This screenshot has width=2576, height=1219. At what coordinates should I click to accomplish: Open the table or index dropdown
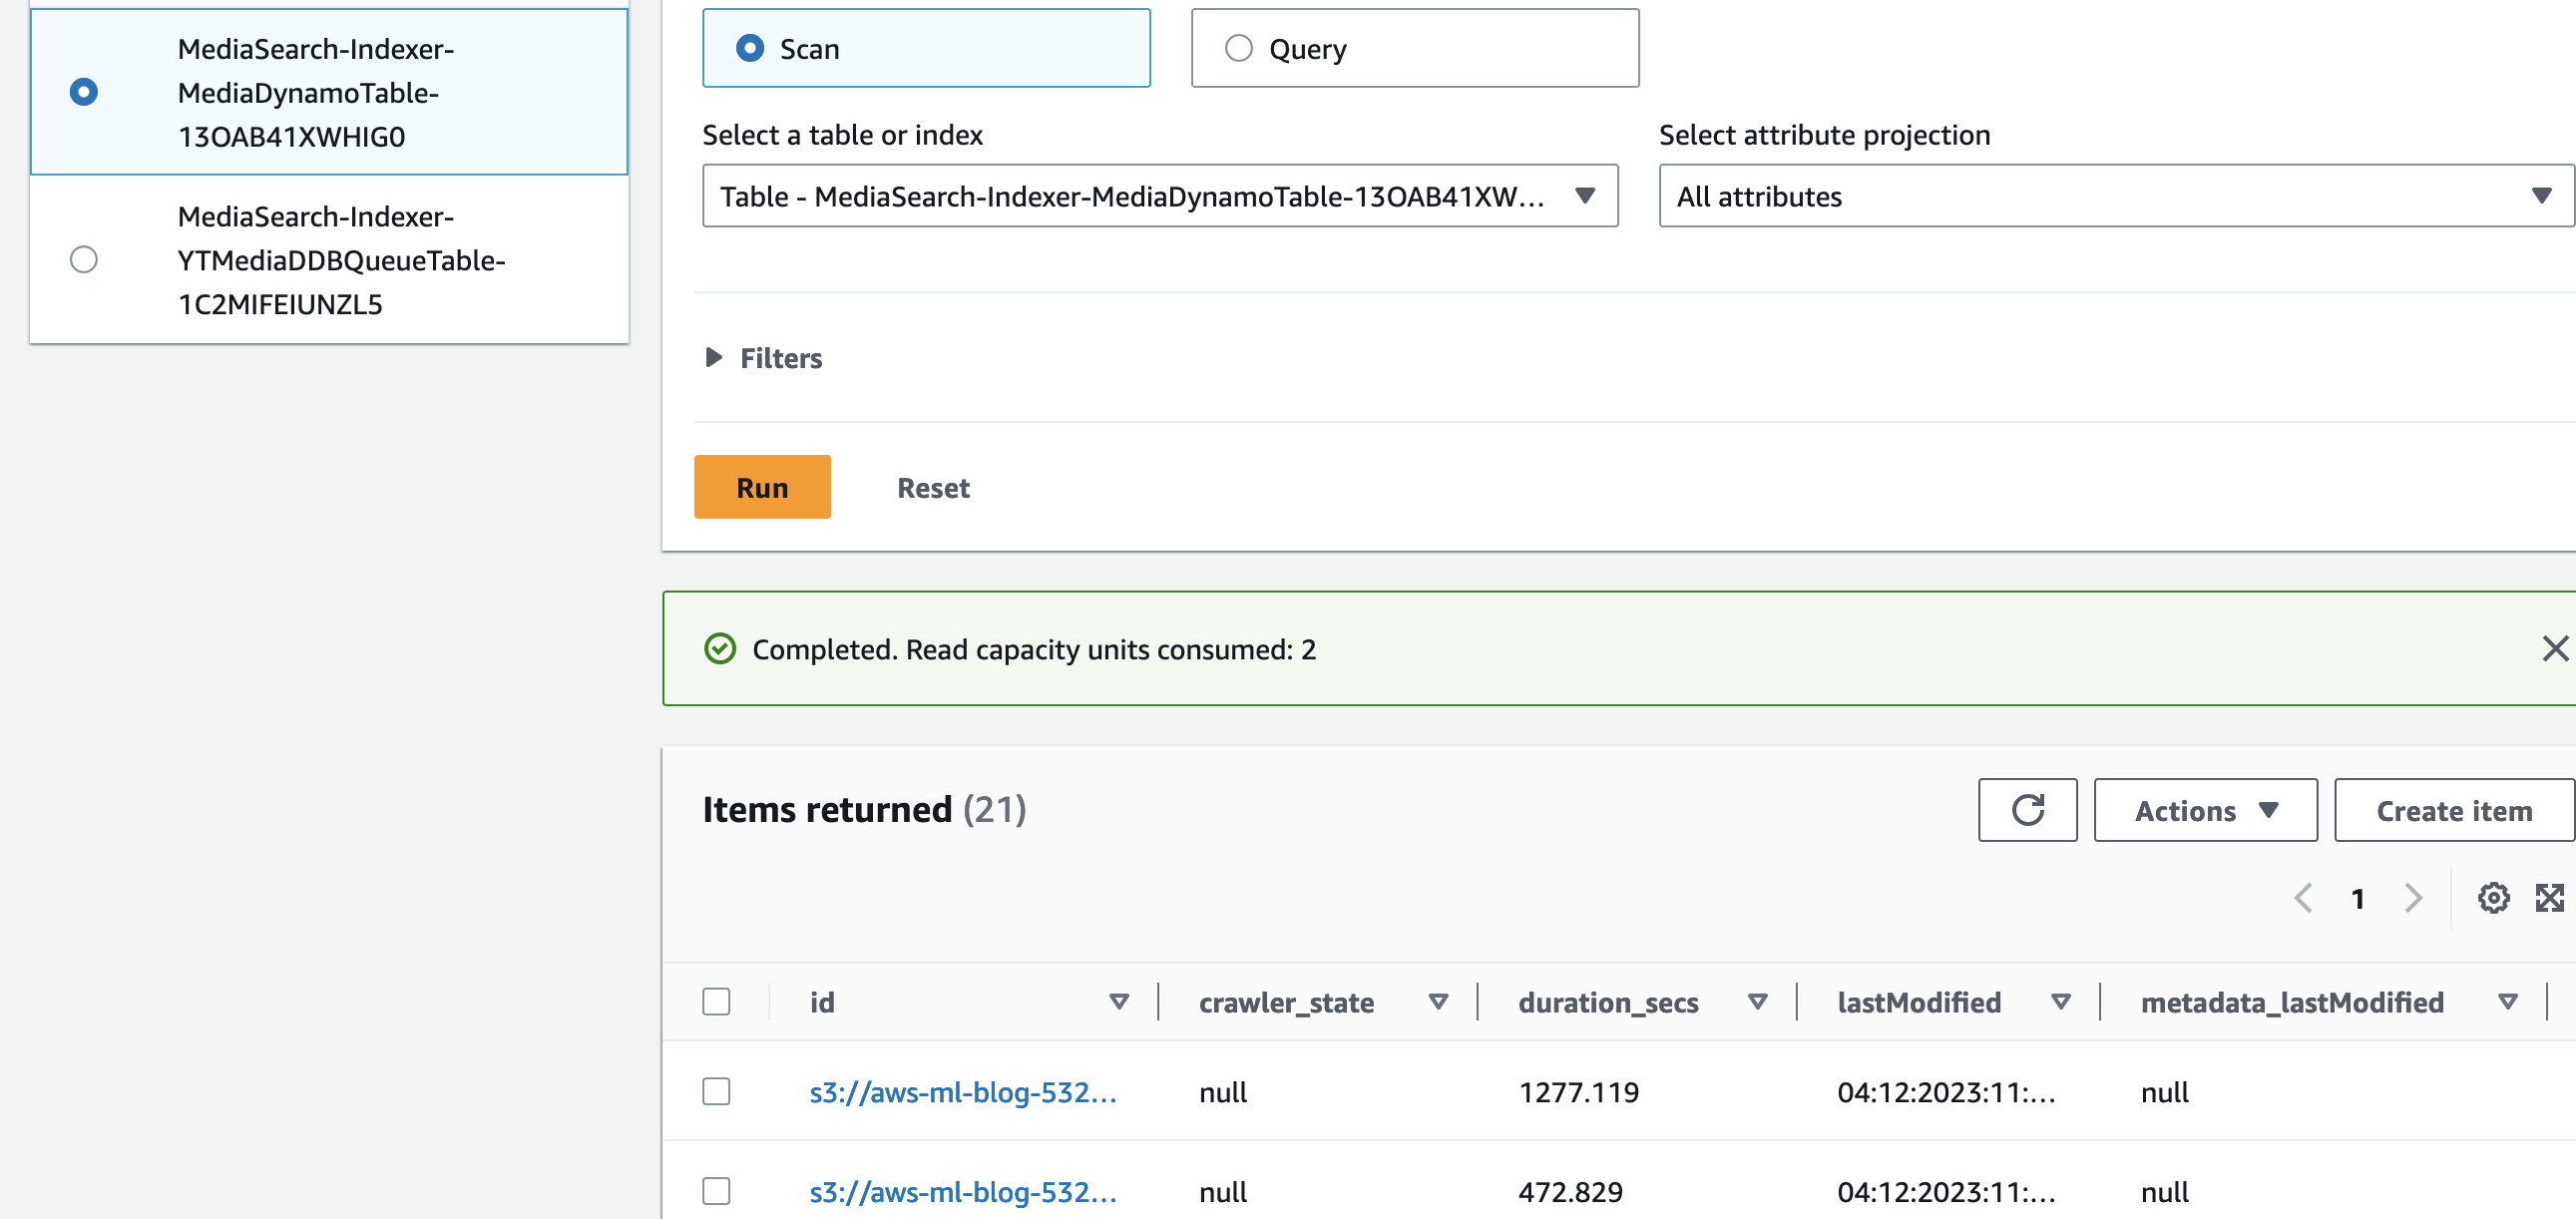click(x=1159, y=196)
